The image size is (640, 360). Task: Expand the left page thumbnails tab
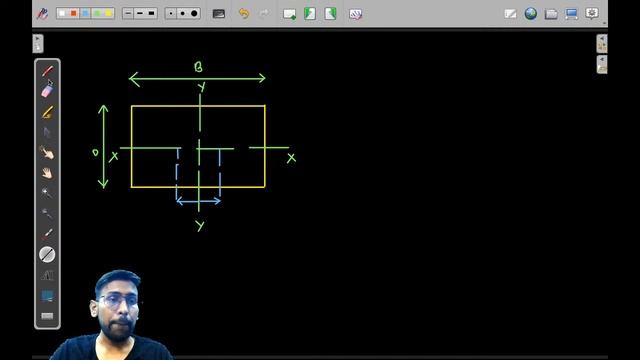[x=38, y=43]
